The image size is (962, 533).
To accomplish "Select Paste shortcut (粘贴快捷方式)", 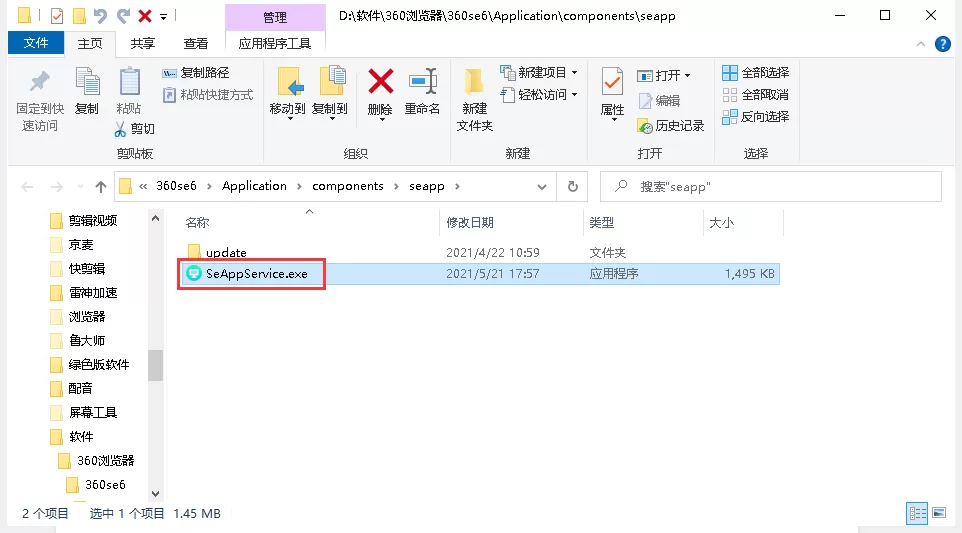I will pos(208,95).
